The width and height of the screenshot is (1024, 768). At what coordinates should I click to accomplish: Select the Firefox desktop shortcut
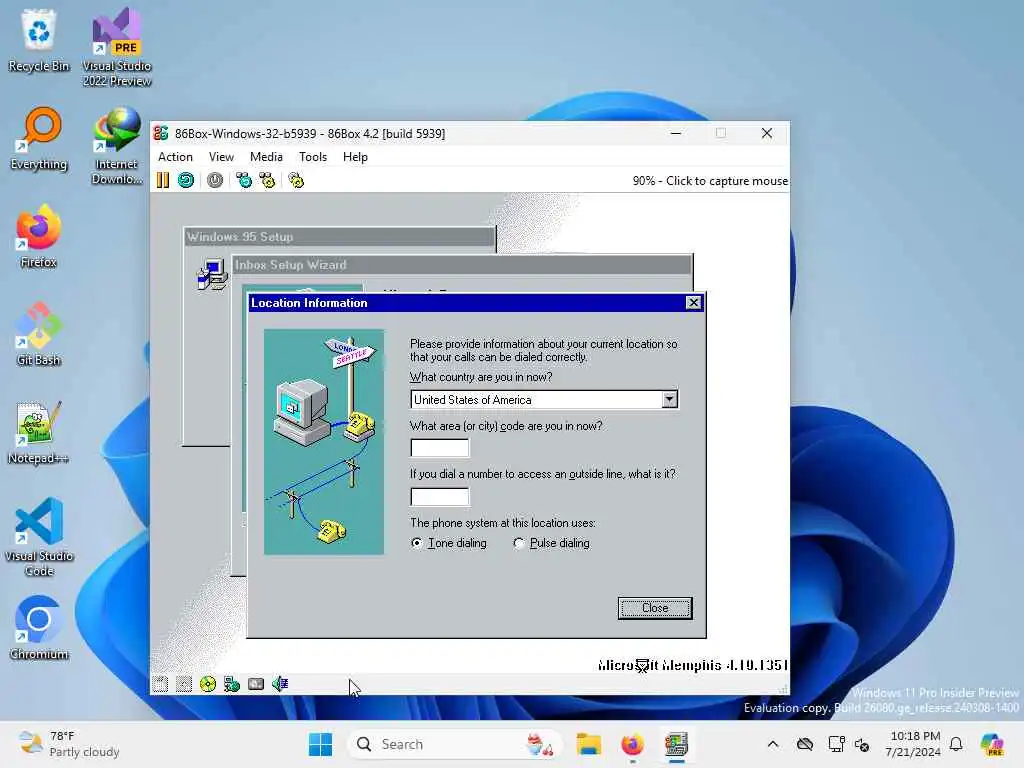39,236
